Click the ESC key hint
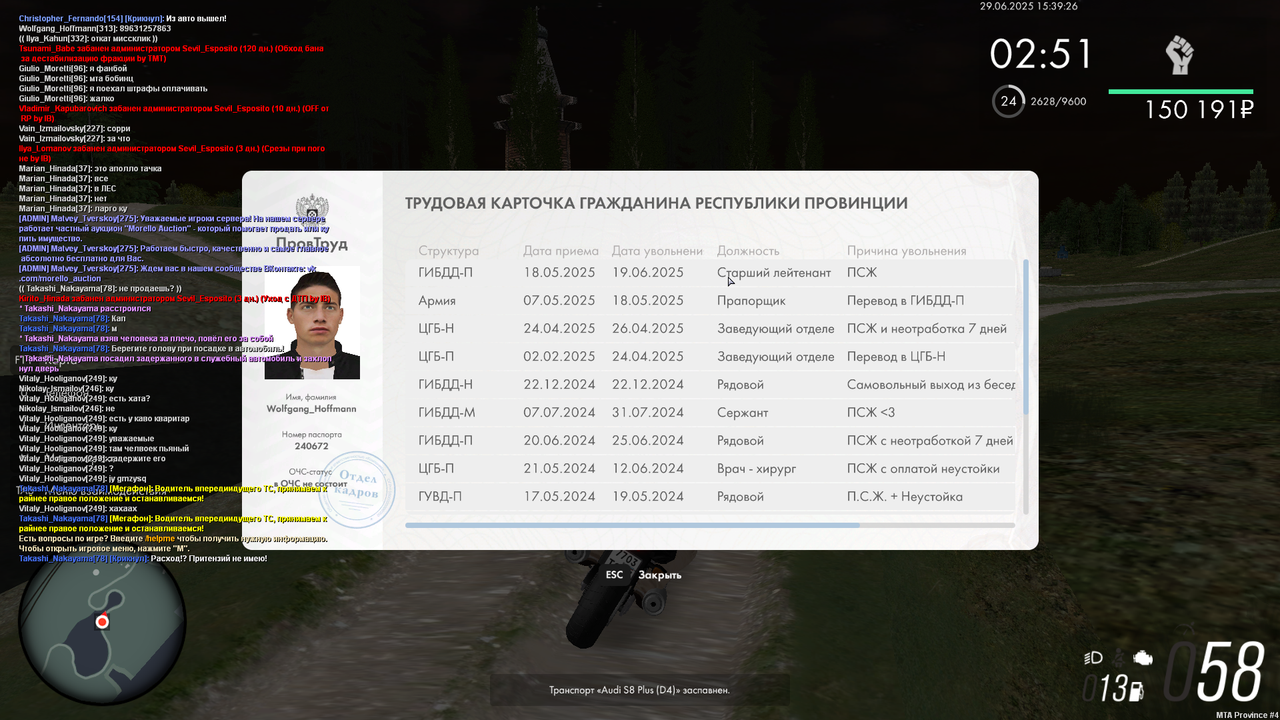Image resolution: width=1280 pixels, height=720 pixels. [x=614, y=575]
